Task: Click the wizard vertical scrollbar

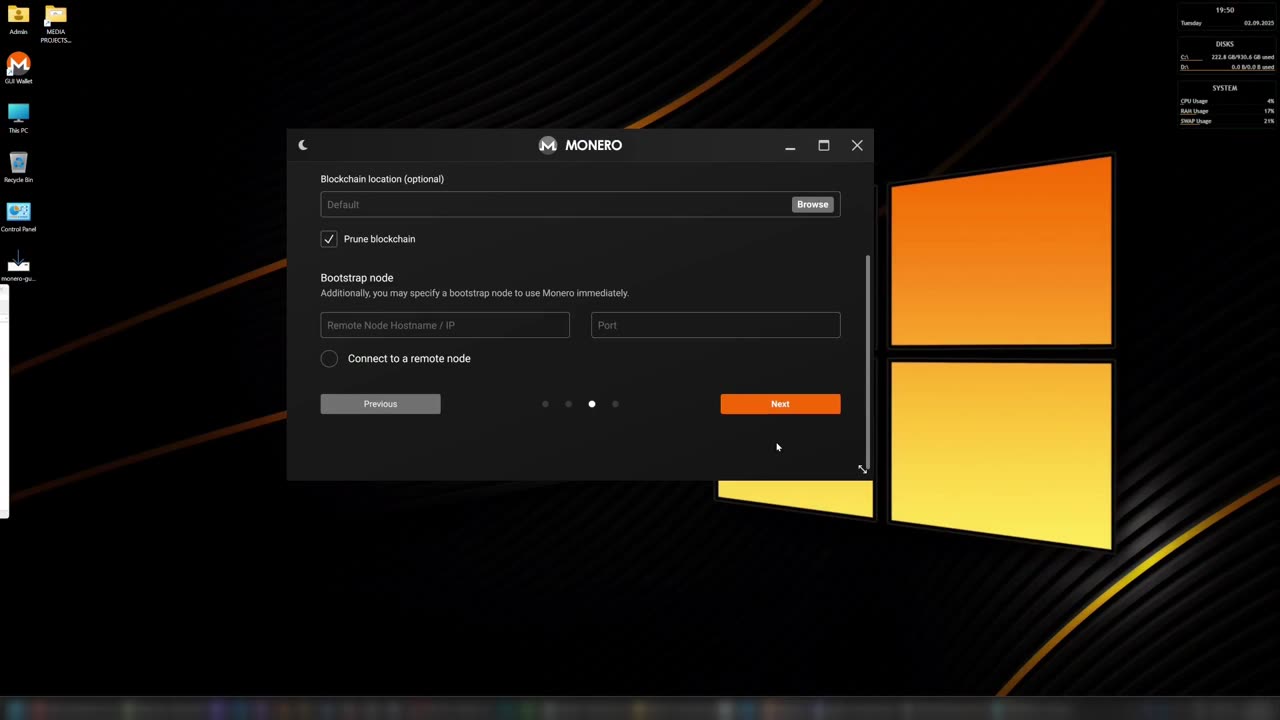Action: tap(867, 362)
